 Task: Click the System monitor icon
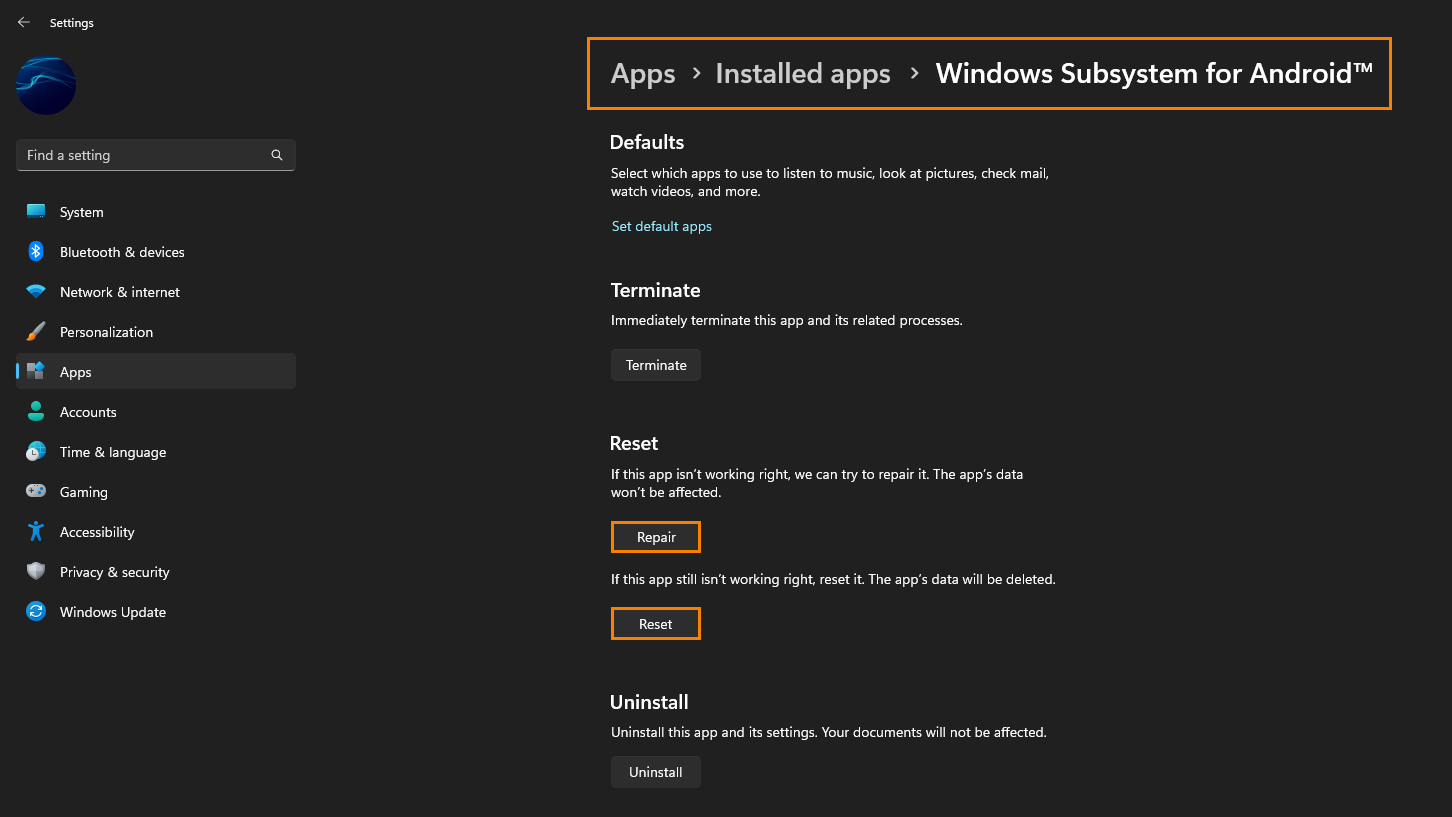coord(36,212)
